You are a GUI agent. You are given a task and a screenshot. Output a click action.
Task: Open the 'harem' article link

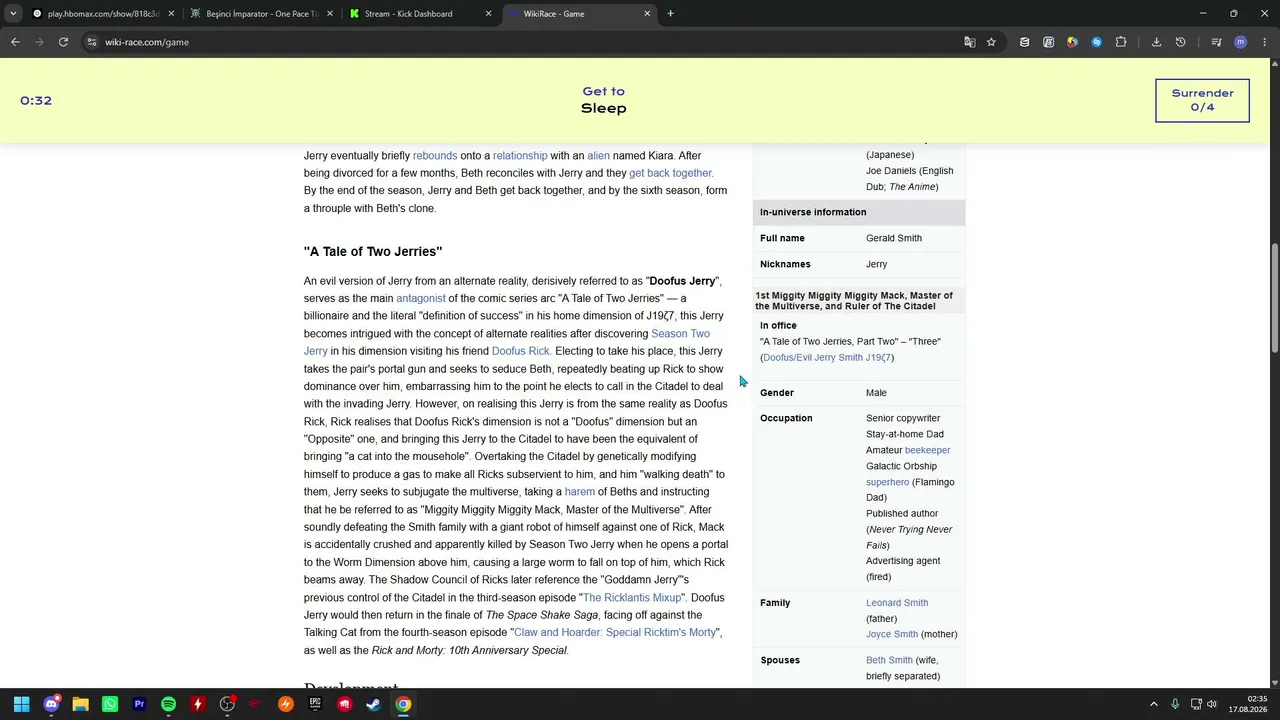579,492
